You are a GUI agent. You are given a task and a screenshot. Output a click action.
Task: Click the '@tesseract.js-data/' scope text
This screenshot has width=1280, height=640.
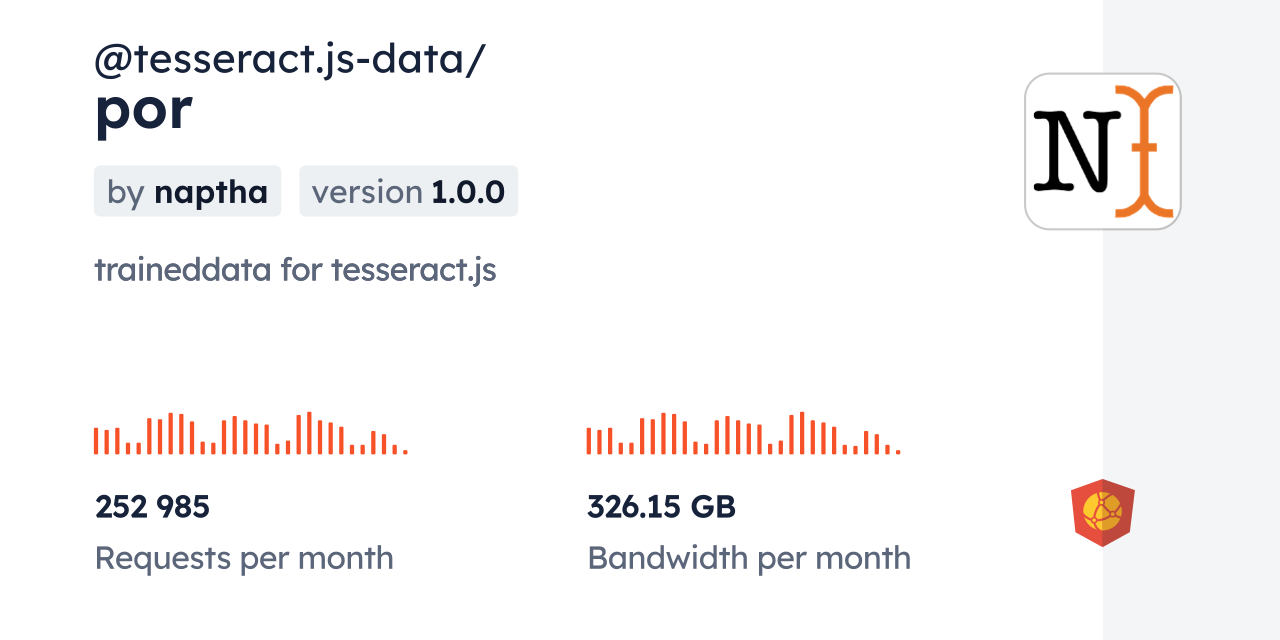coord(290,61)
